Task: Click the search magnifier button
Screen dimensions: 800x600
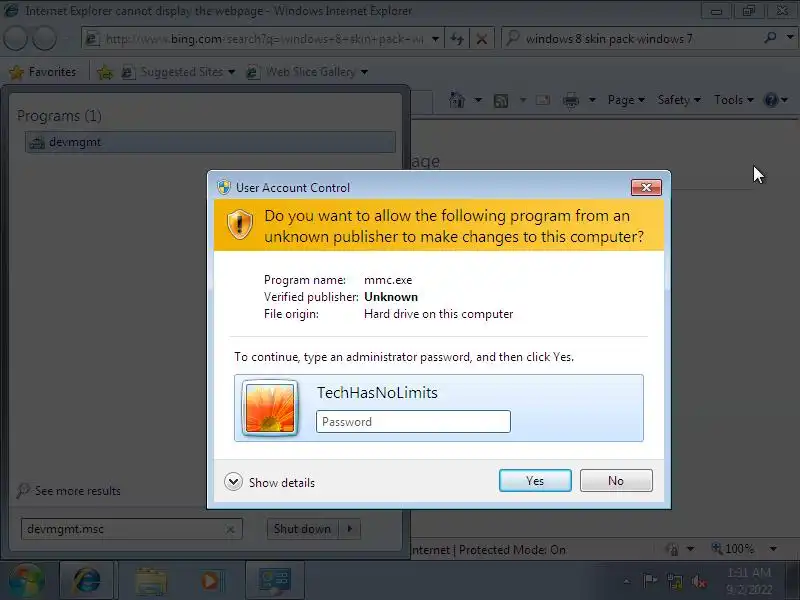Action: [770, 37]
